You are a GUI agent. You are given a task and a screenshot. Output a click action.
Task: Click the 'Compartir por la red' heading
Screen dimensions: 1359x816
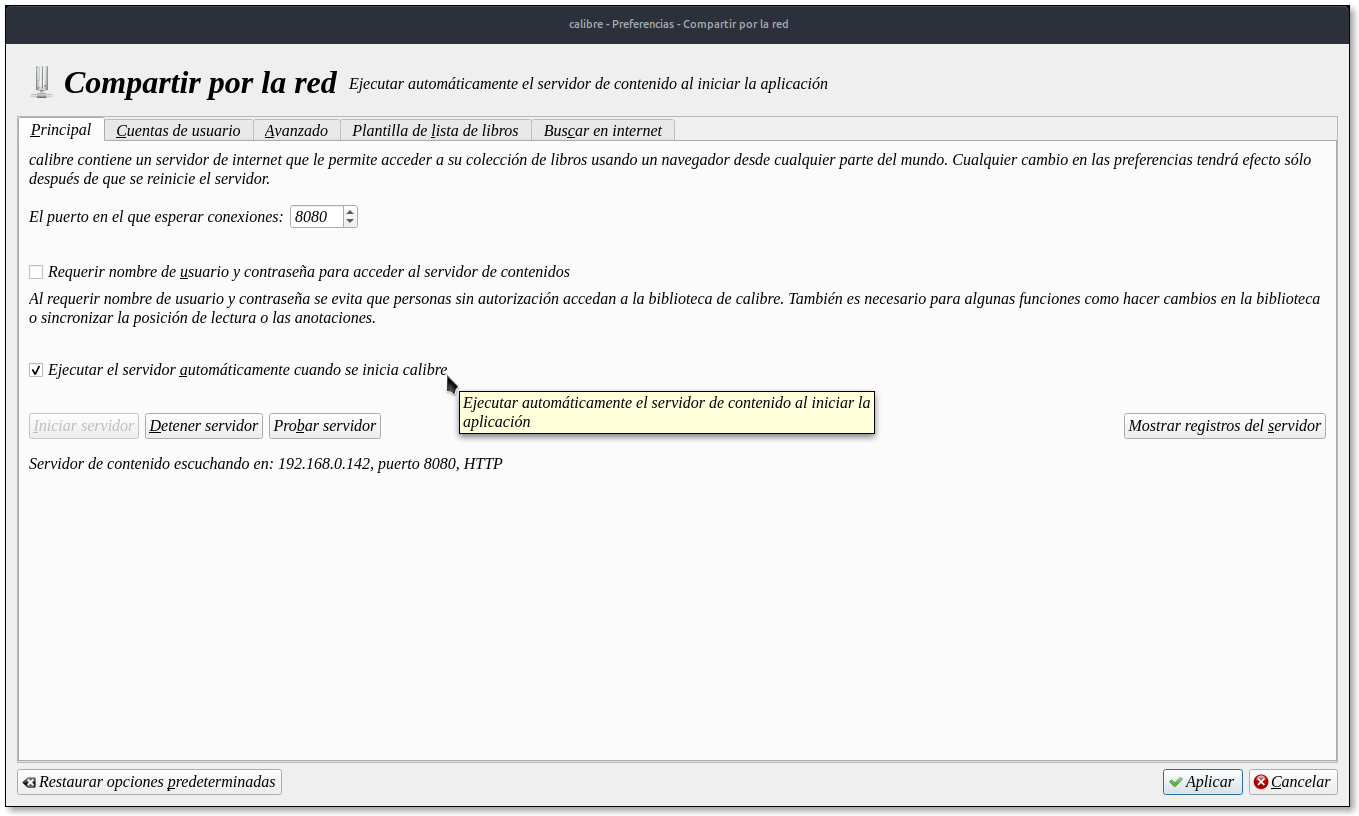[200, 83]
